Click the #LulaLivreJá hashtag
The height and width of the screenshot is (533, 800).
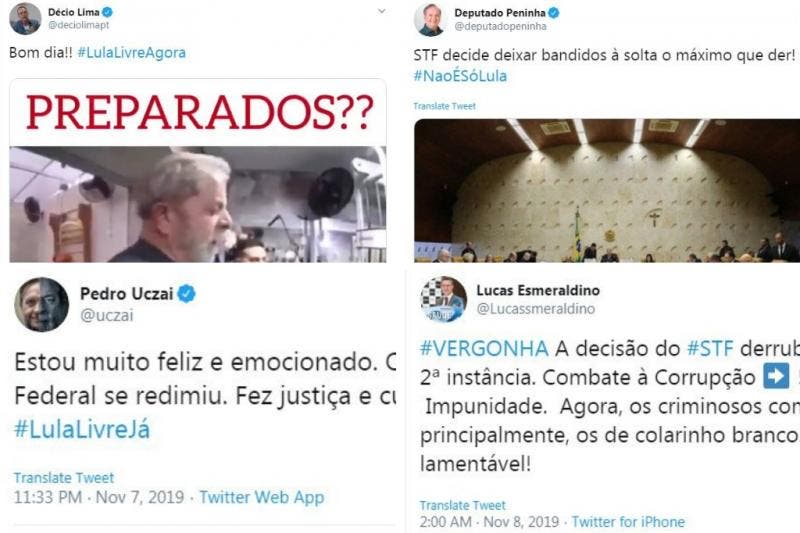82,429
